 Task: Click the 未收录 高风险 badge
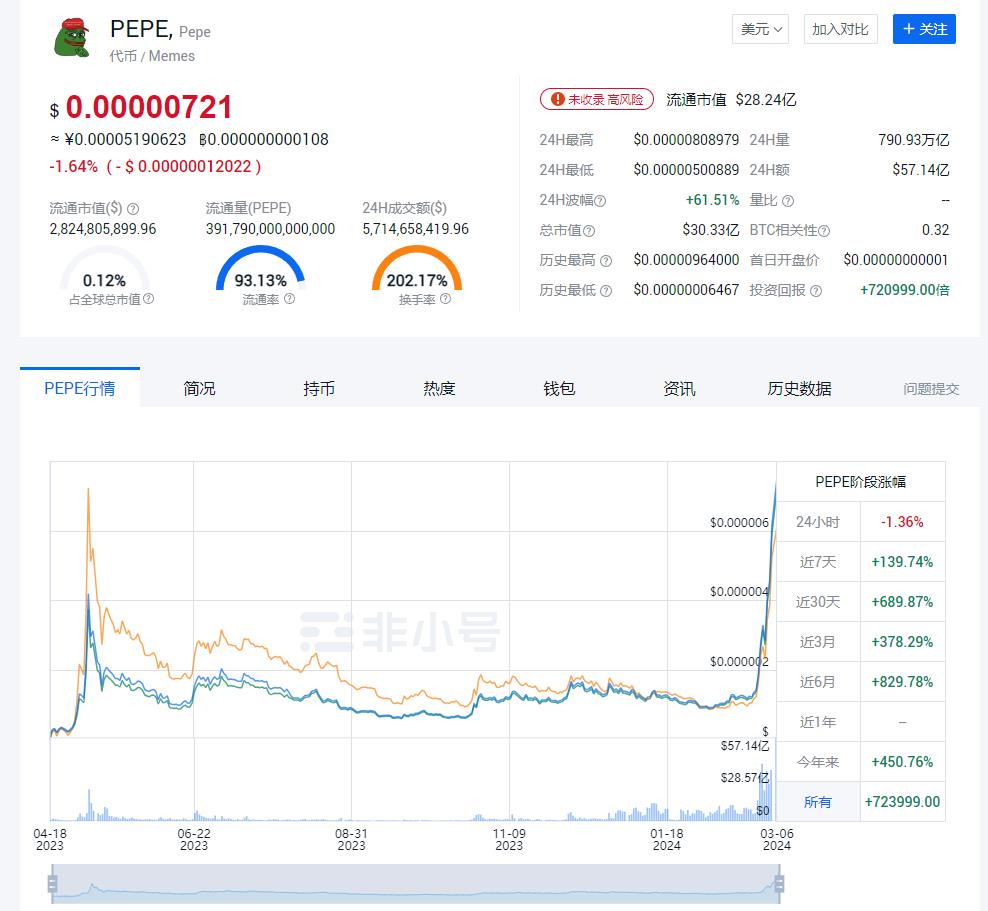click(597, 100)
